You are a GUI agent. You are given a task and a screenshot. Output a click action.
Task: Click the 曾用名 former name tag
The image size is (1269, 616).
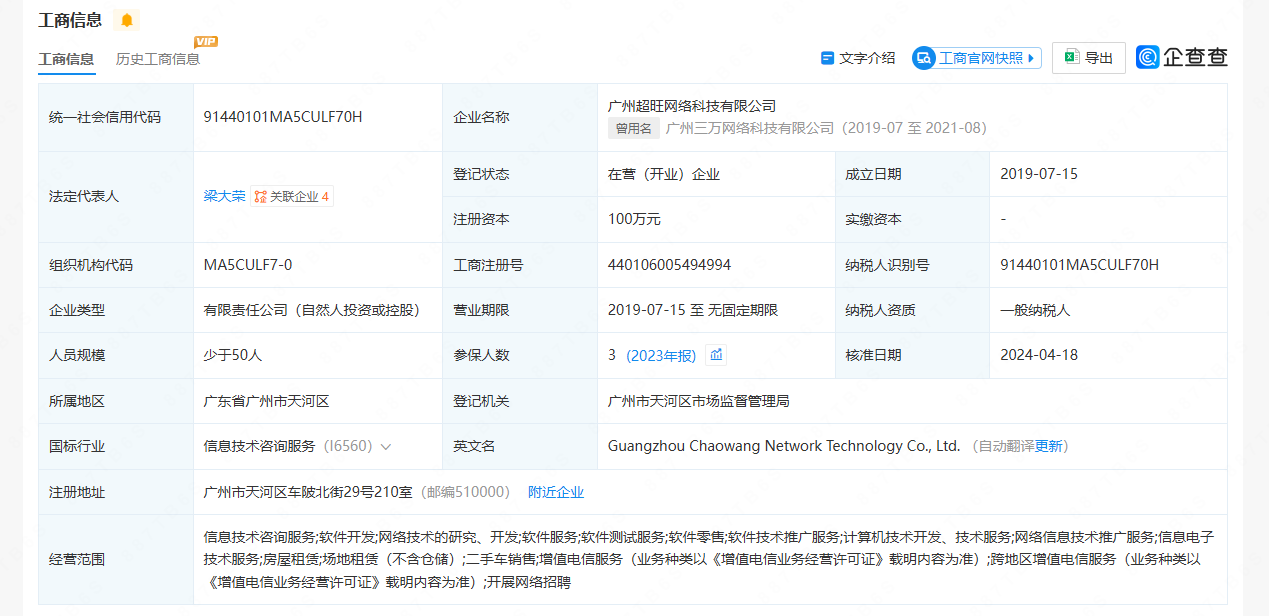click(x=634, y=128)
